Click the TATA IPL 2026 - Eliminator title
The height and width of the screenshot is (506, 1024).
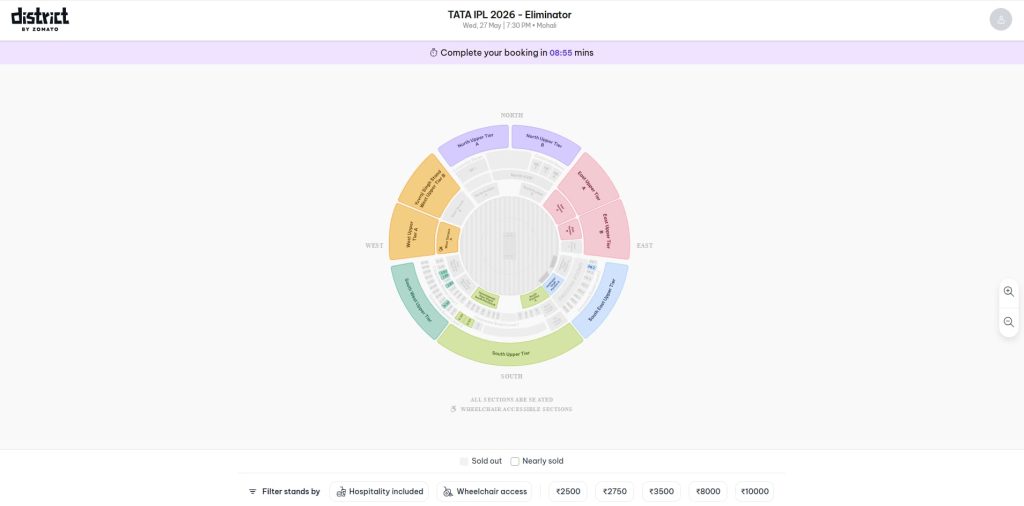coord(509,14)
